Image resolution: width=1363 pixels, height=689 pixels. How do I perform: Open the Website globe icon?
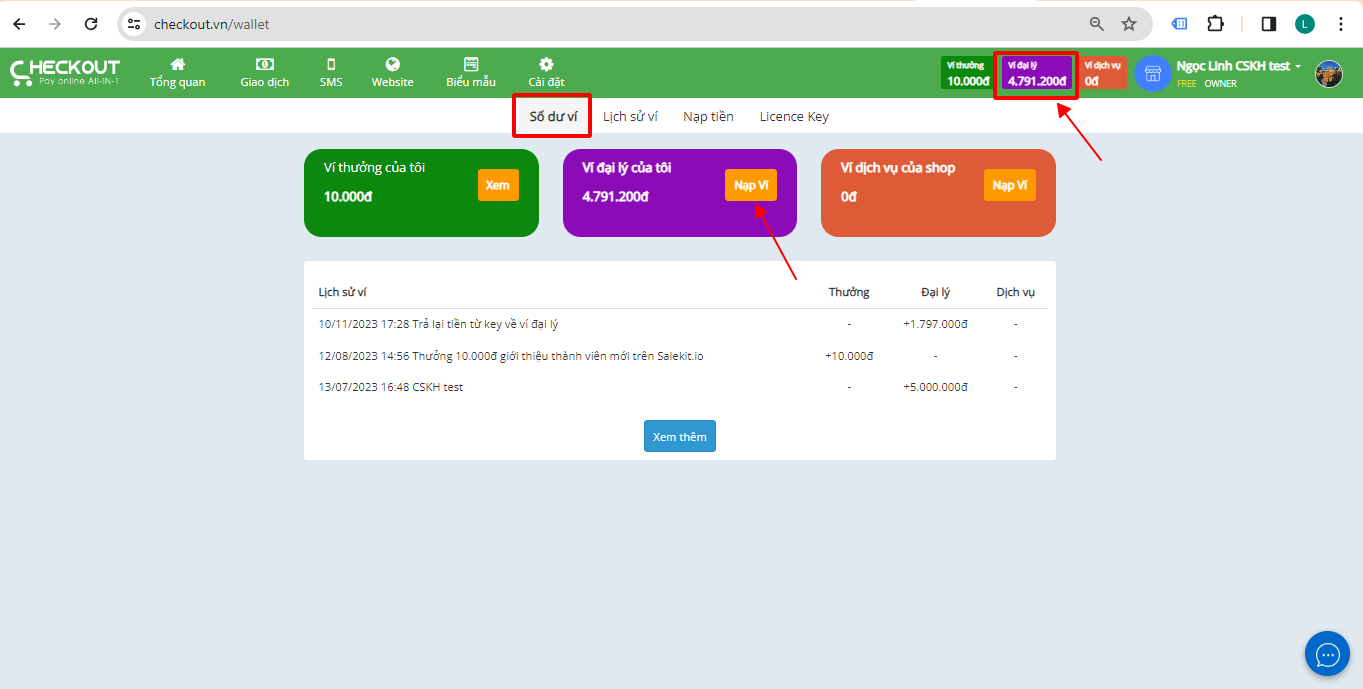coord(392,64)
